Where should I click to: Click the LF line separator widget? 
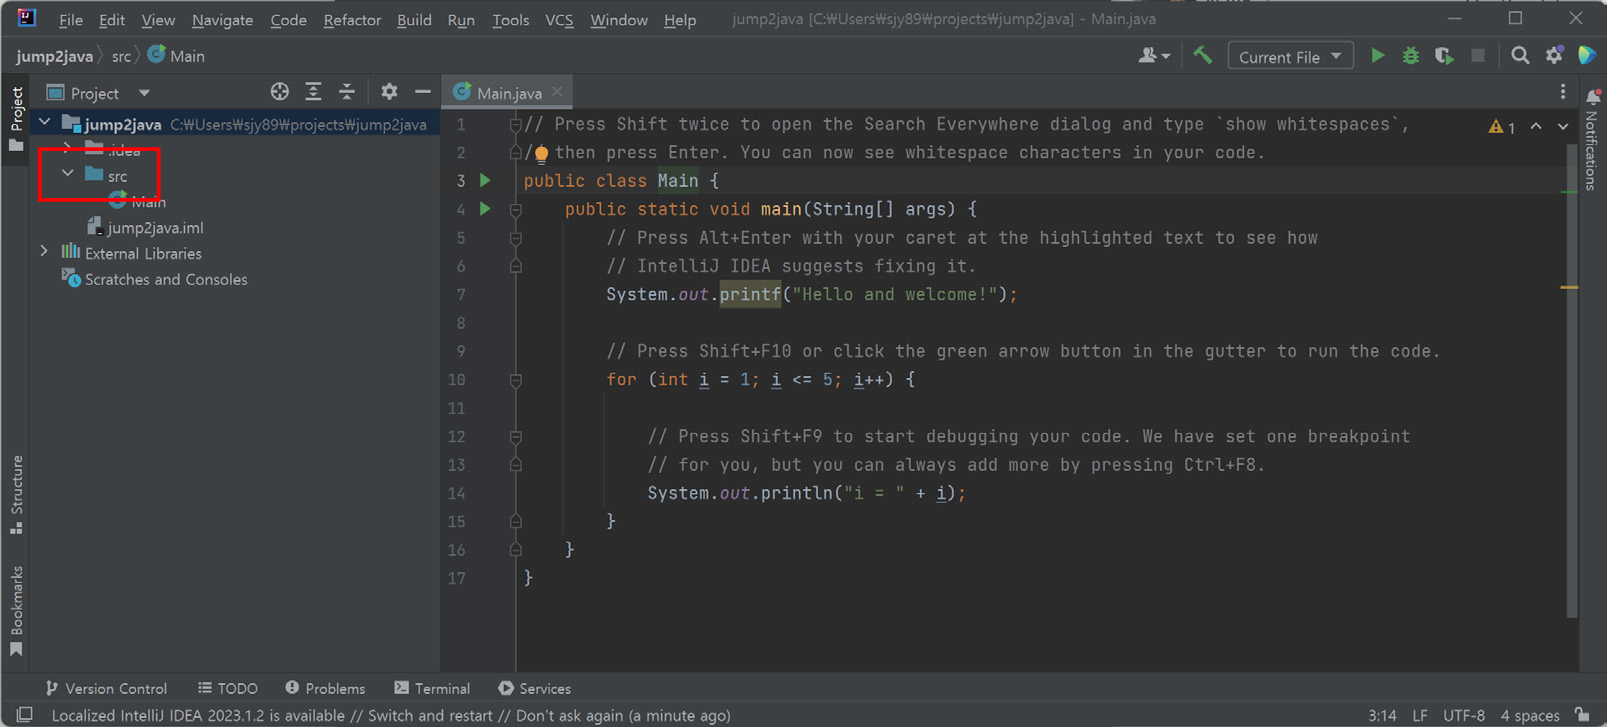[x=1420, y=716]
